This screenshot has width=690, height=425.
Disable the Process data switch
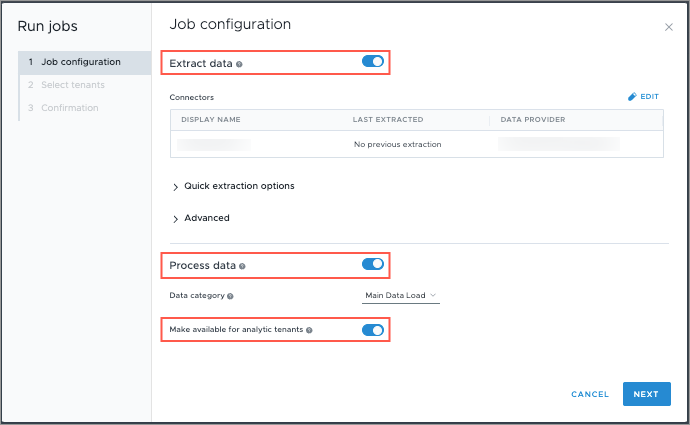pos(373,265)
